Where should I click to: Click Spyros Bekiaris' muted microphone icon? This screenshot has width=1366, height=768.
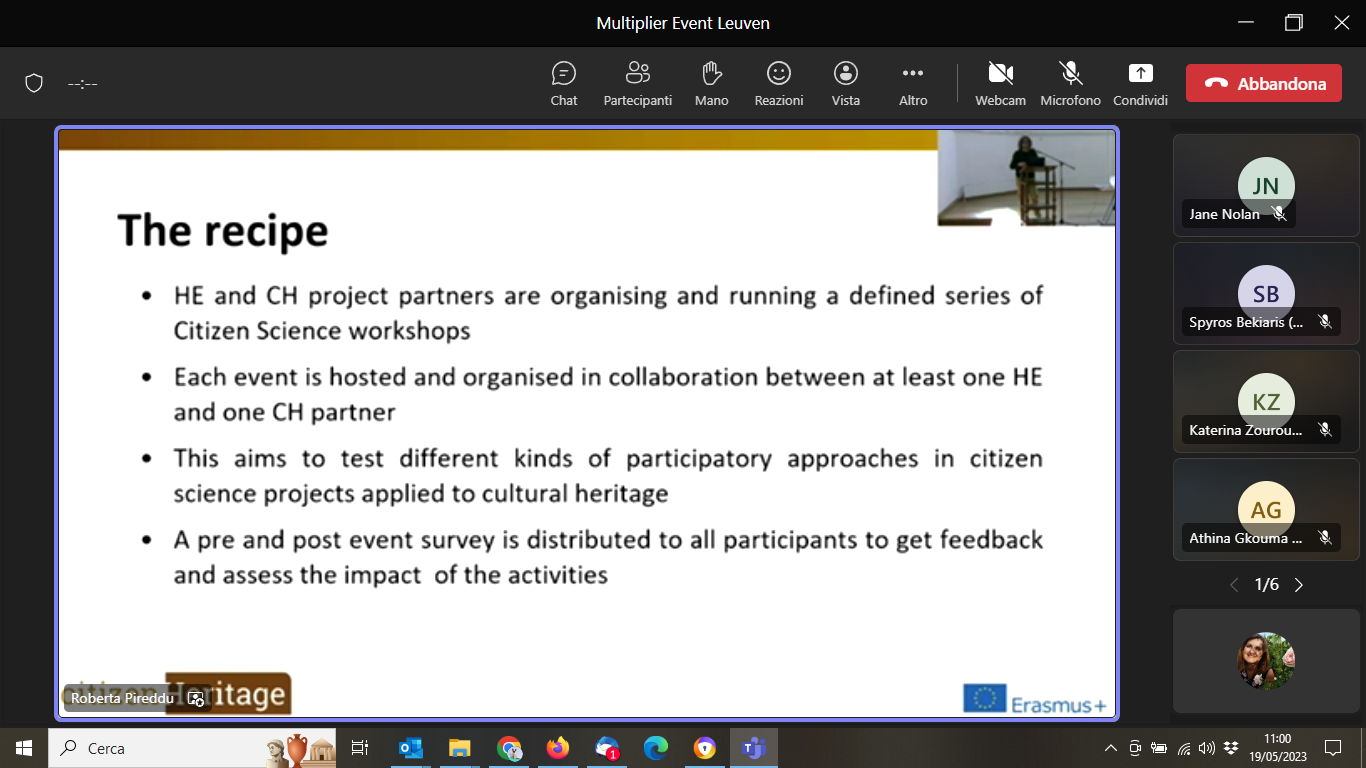1325,322
